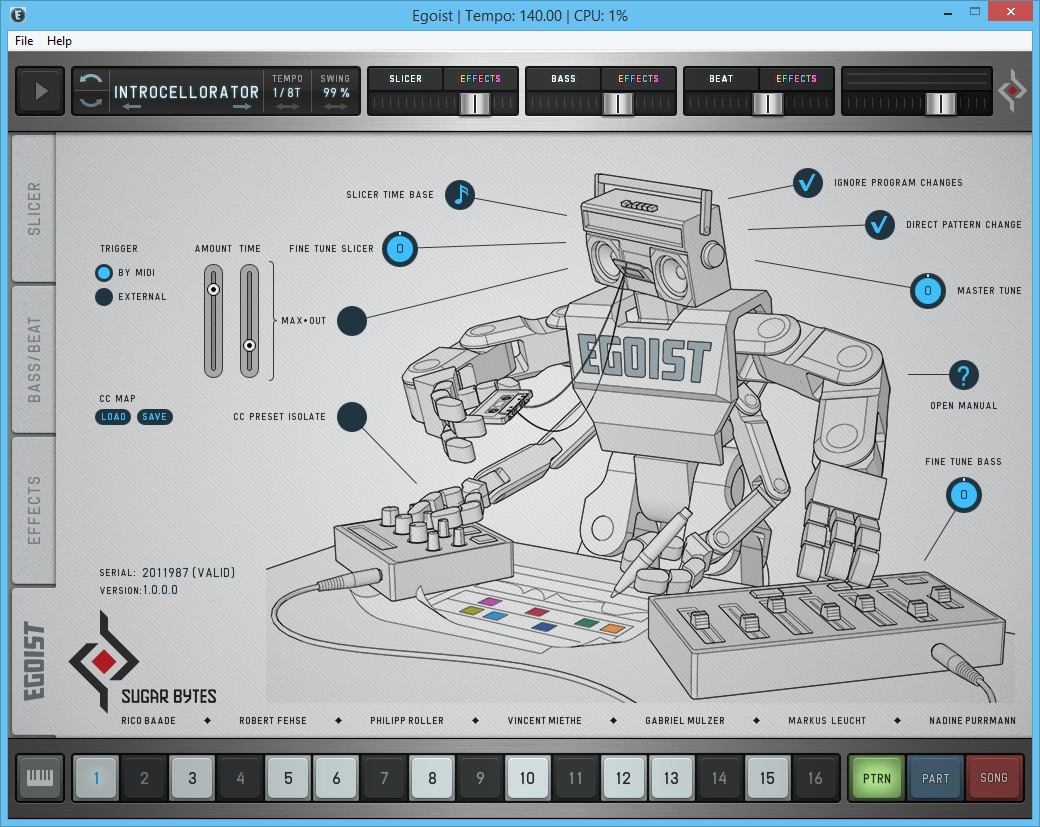The width and height of the screenshot is (1040, 827).
Task: Click the Fine Tune Bass knob
Action: click(963, 495)
